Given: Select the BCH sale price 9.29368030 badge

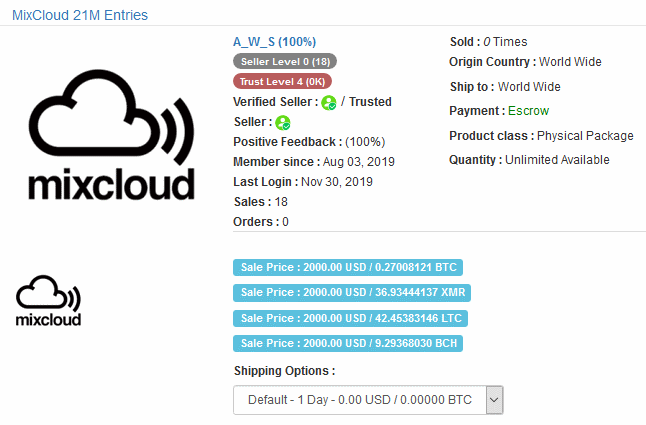Looking at the screenshot, I should (x=348, y=343).
